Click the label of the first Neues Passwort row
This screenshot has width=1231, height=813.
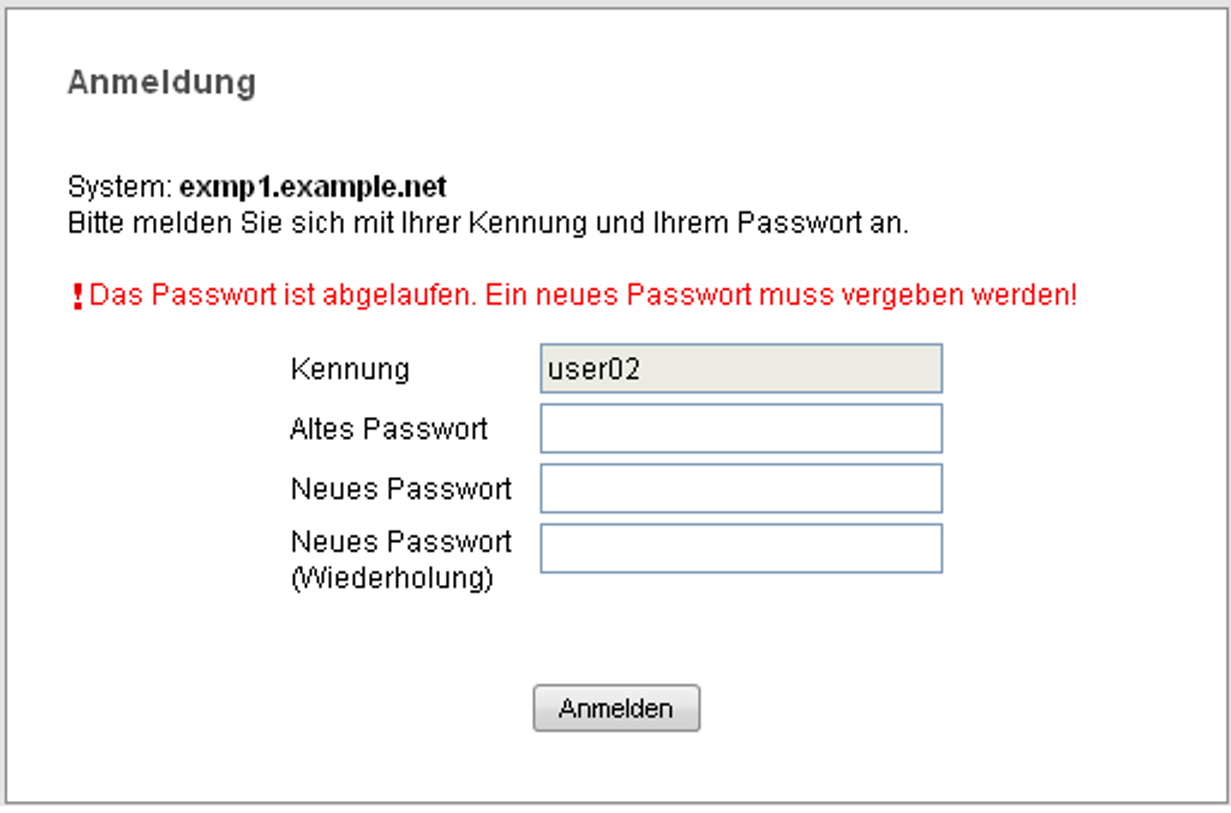(401, 489)
